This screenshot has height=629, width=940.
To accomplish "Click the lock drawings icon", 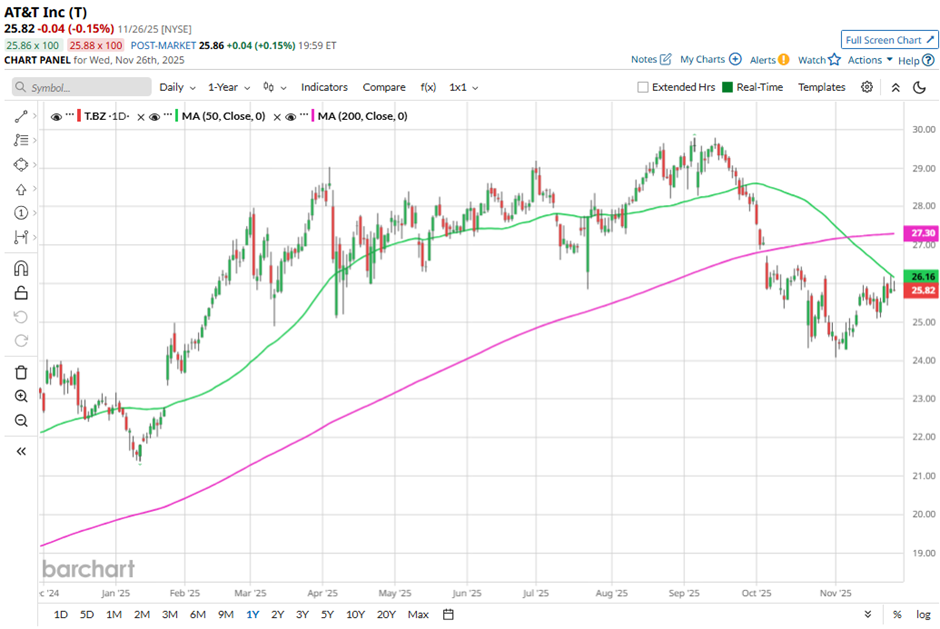I will coord(20,293).
